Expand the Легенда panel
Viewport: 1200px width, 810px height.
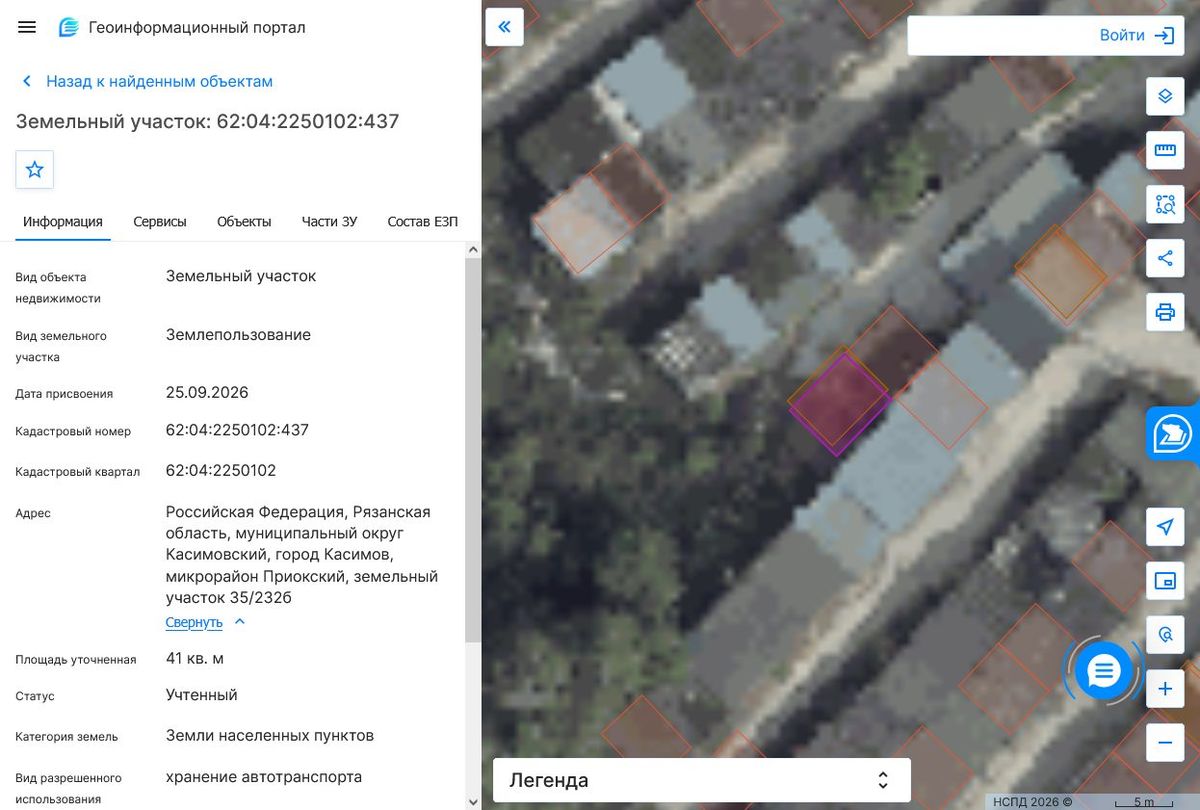702,780
